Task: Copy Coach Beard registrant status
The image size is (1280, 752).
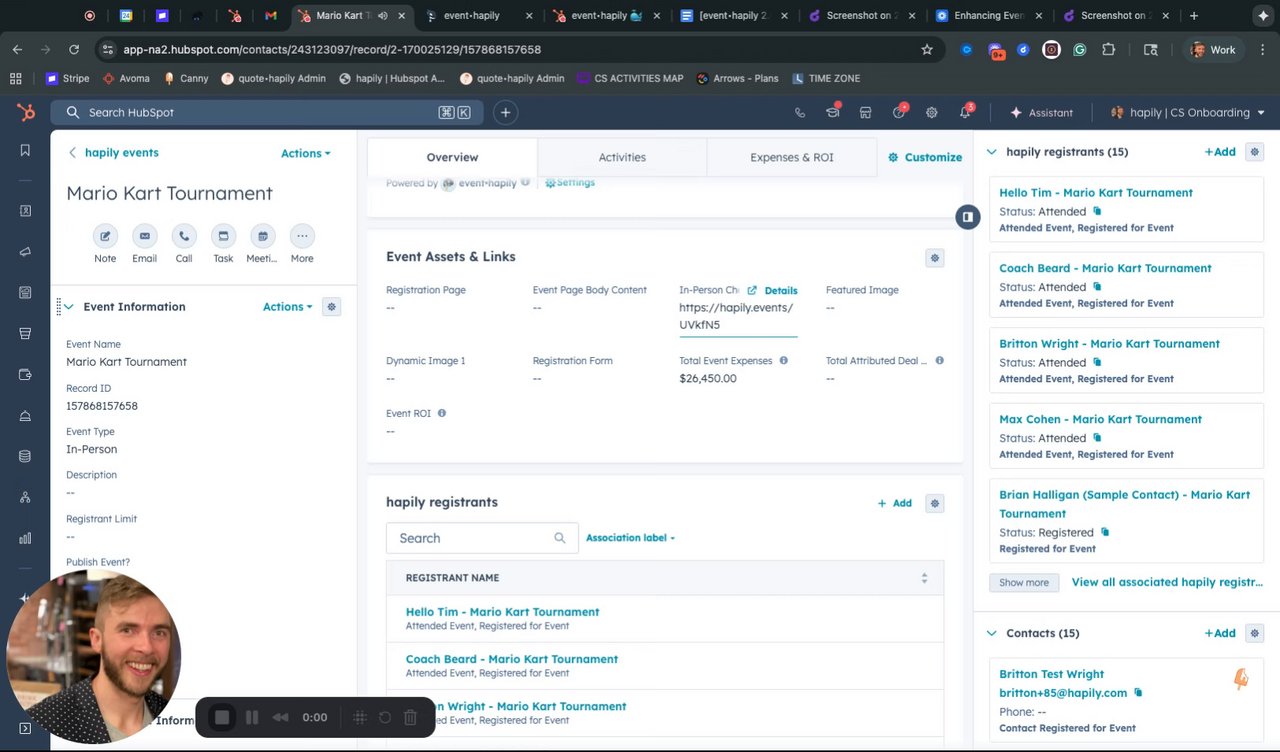Action: (x=1097, y=287)
